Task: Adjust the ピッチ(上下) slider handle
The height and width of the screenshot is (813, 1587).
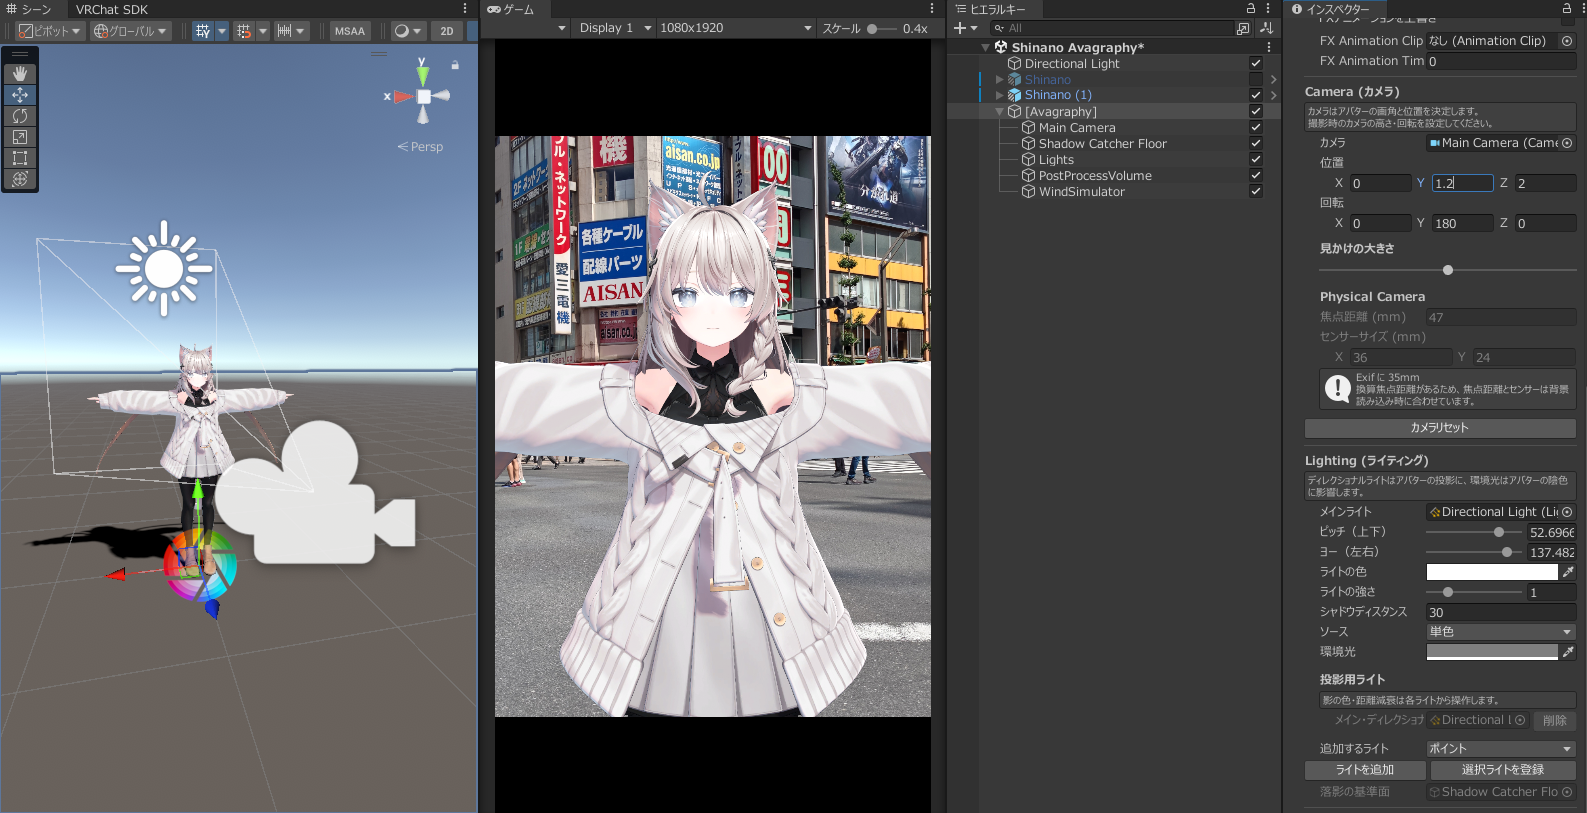Action: coord(1499,532)
